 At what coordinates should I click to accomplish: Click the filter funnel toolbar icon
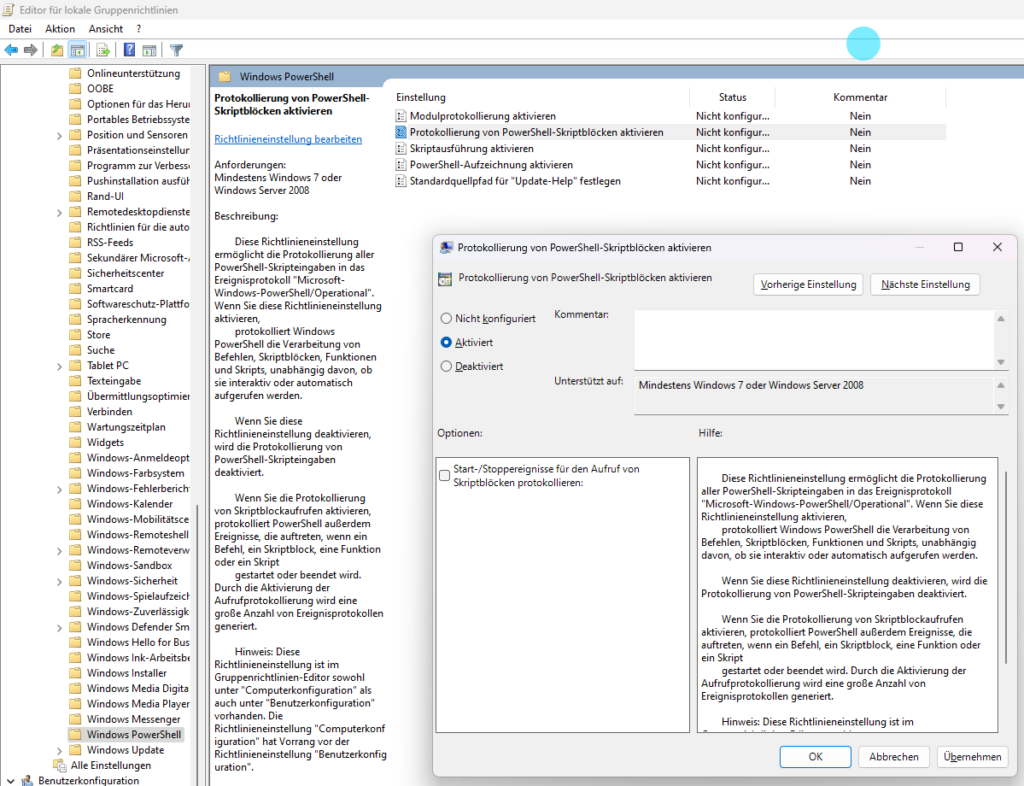click(177, 50)
